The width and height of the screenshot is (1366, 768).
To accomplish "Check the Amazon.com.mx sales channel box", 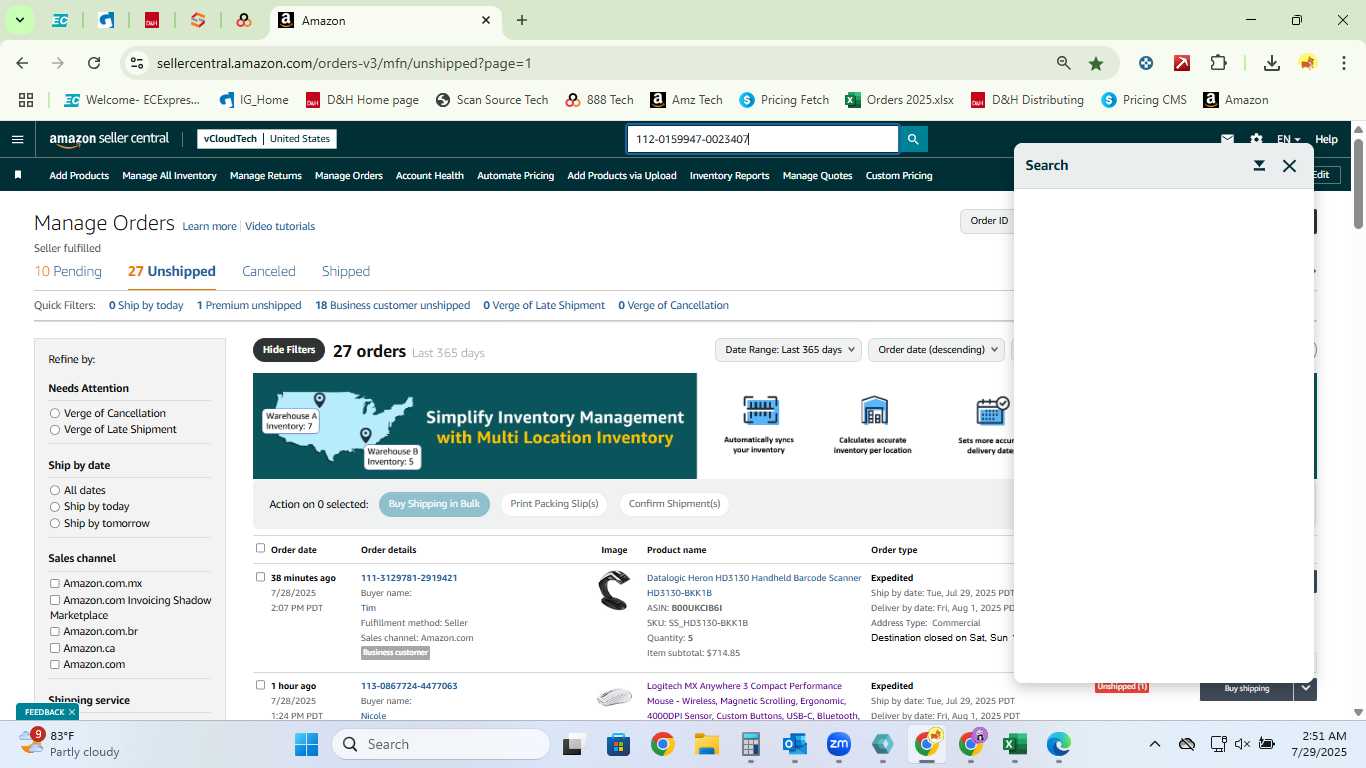I will [55, 583].
